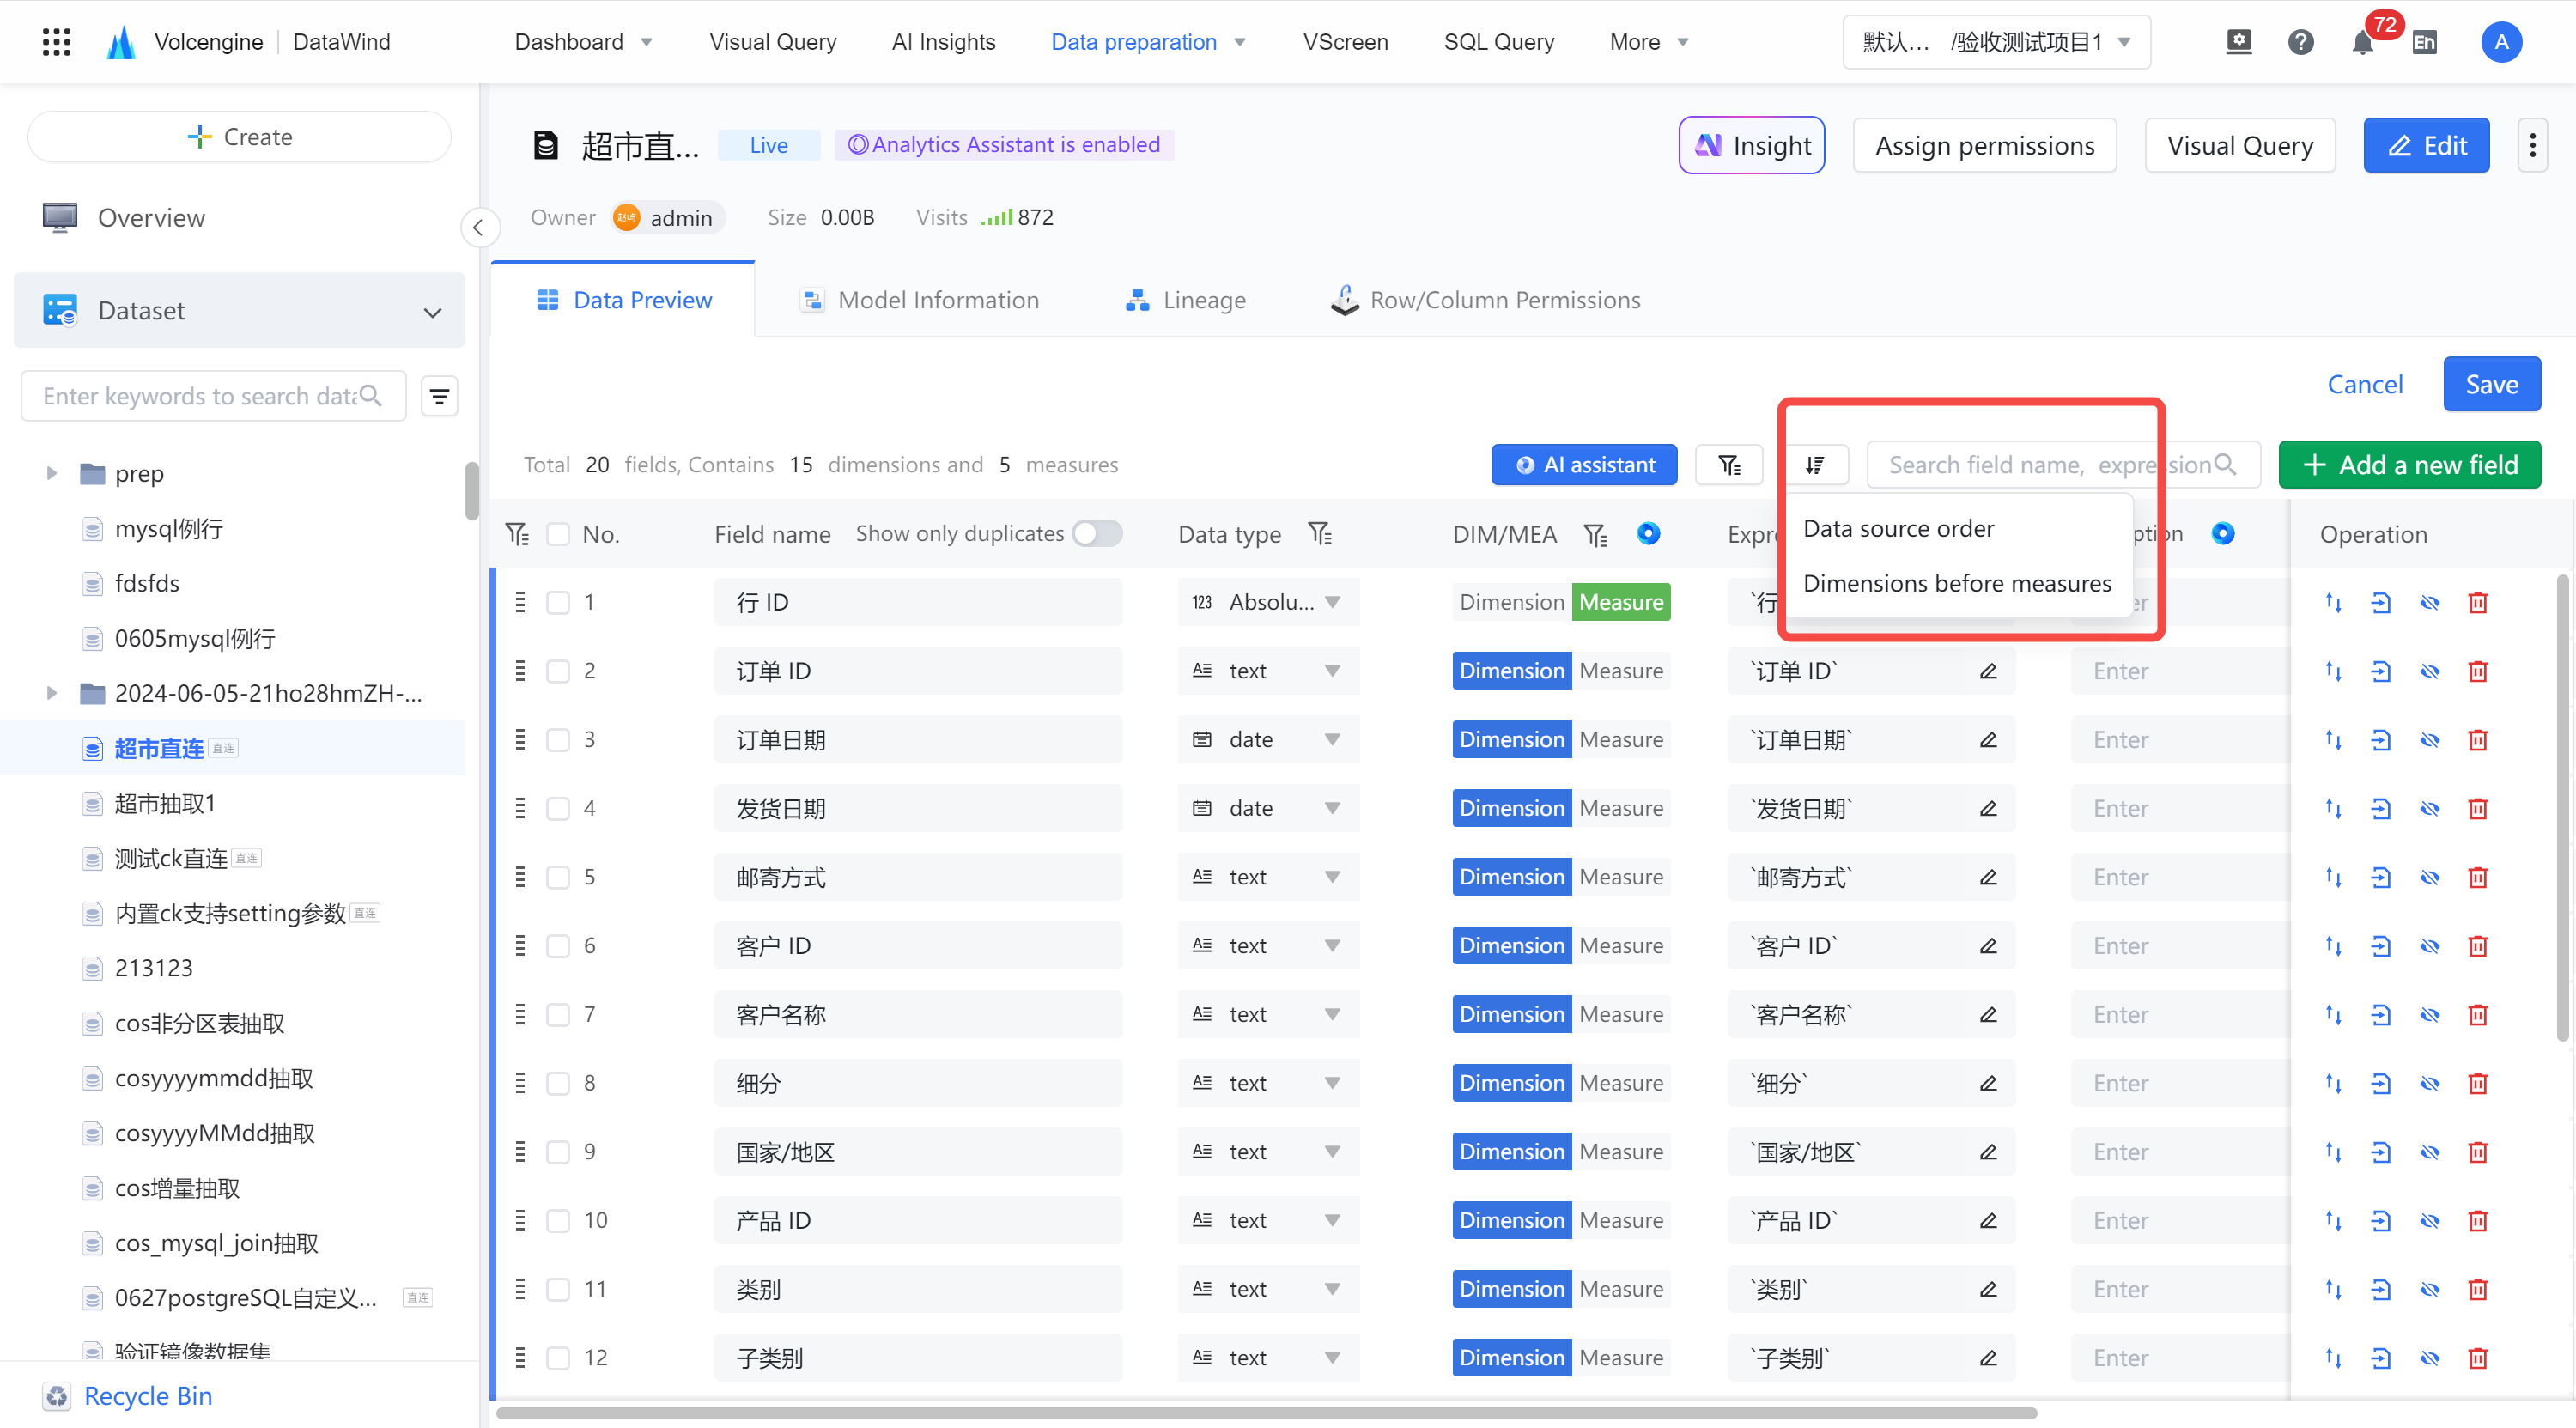Viewport: 2576px width, 1428px height.
Task: Hide the 细分 field with eye icon
Action: coord(2429,1083)
